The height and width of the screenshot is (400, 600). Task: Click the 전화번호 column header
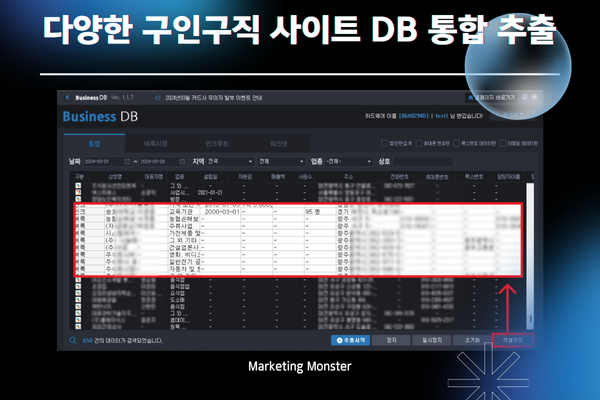tap(399, 177)
